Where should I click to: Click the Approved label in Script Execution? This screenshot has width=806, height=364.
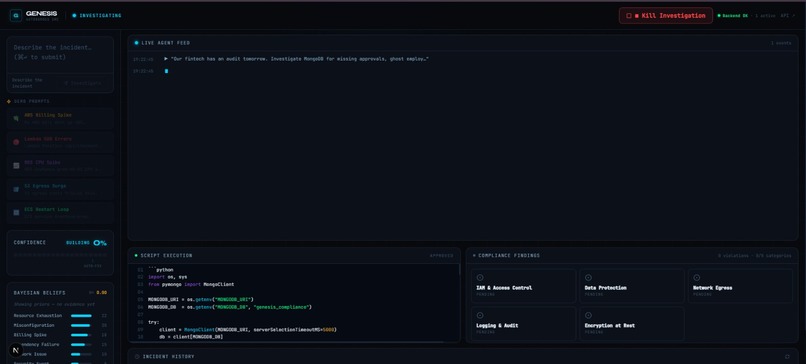click(x=442, y=256)
